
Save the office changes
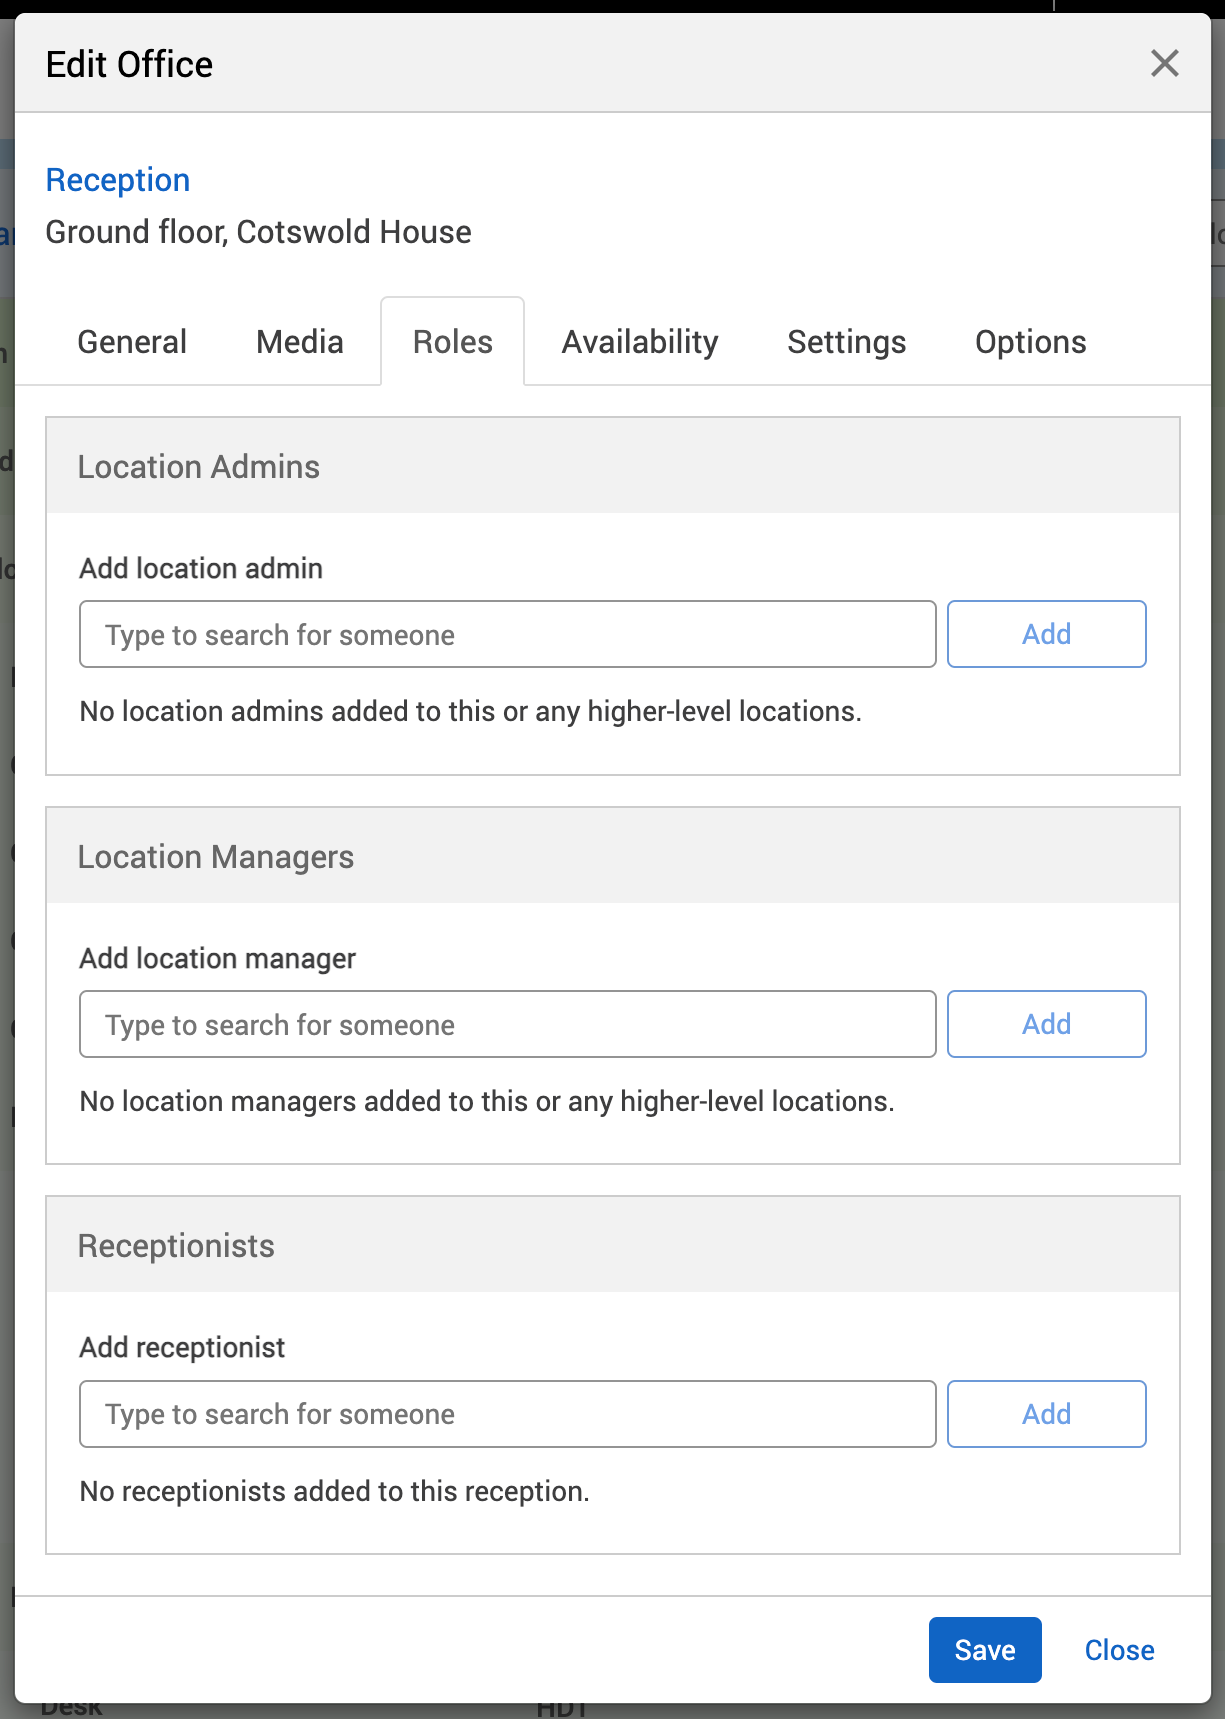tap(984, 1650)
